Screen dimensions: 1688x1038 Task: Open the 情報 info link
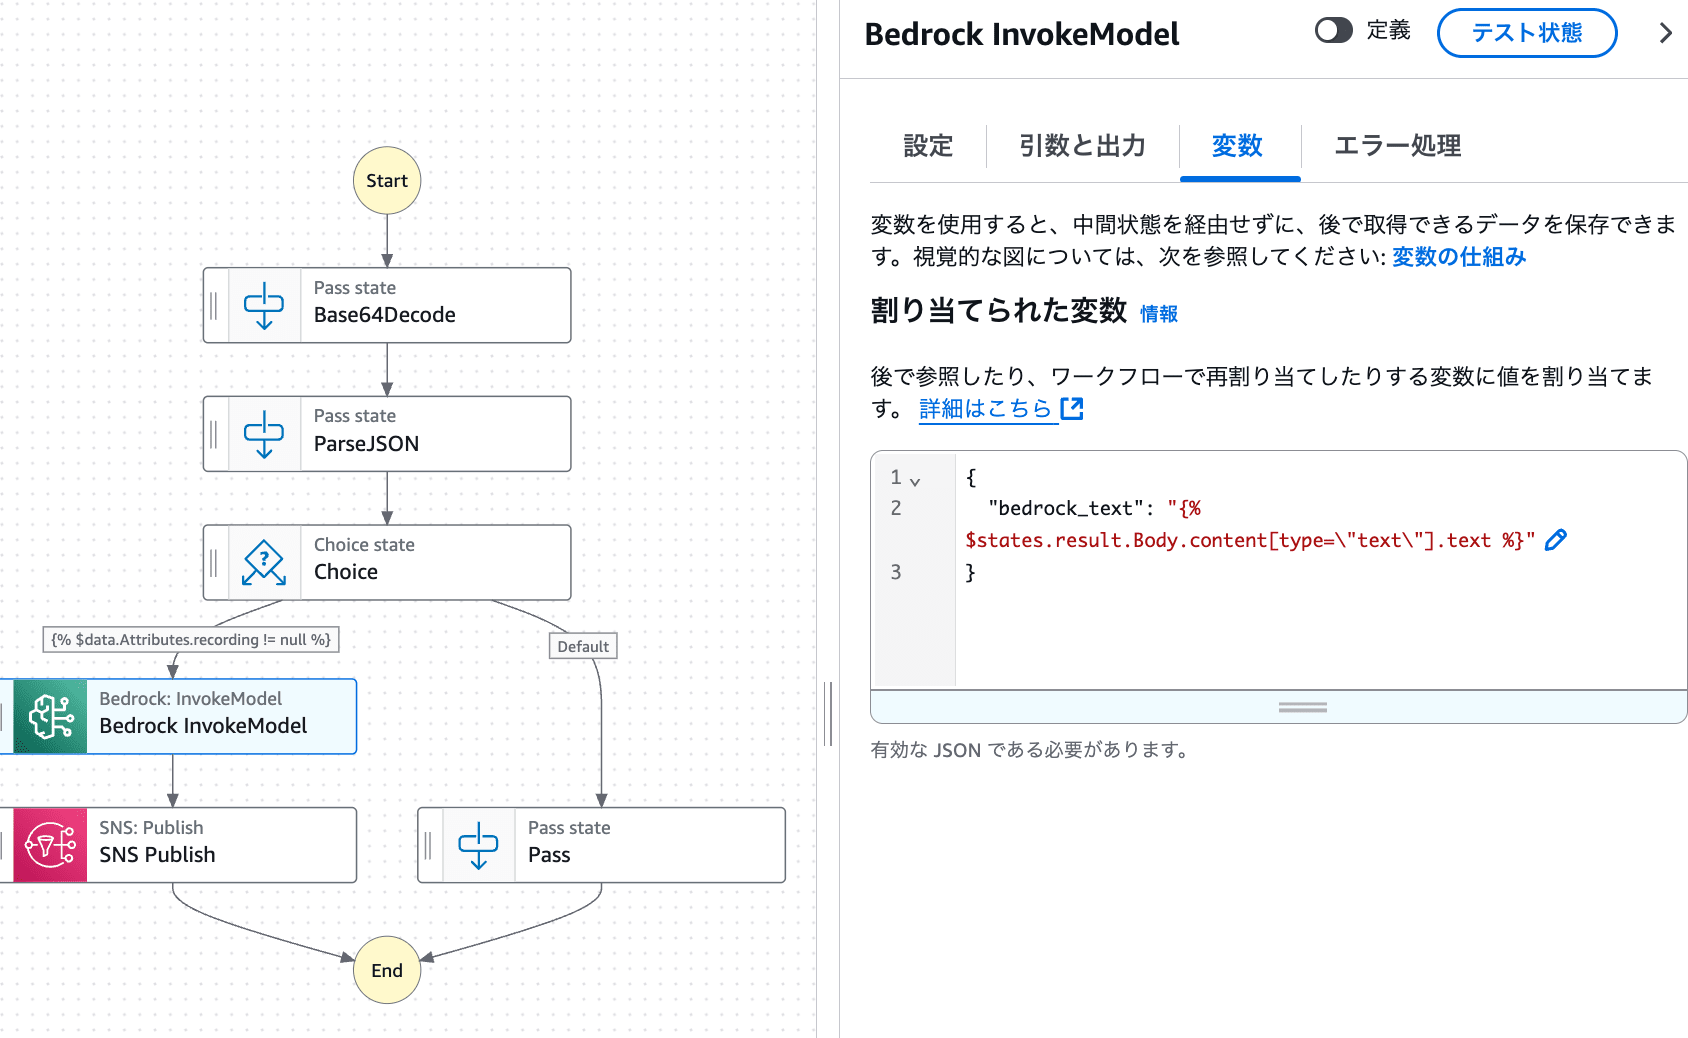[1159, 314]
